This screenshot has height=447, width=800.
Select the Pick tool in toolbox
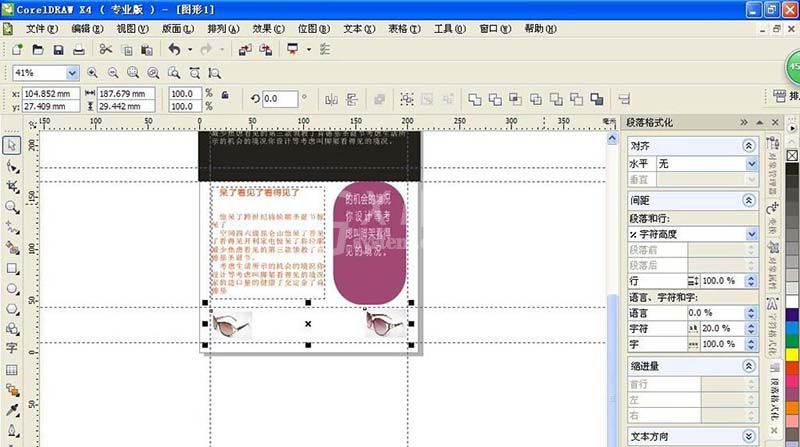coord(12,145)
